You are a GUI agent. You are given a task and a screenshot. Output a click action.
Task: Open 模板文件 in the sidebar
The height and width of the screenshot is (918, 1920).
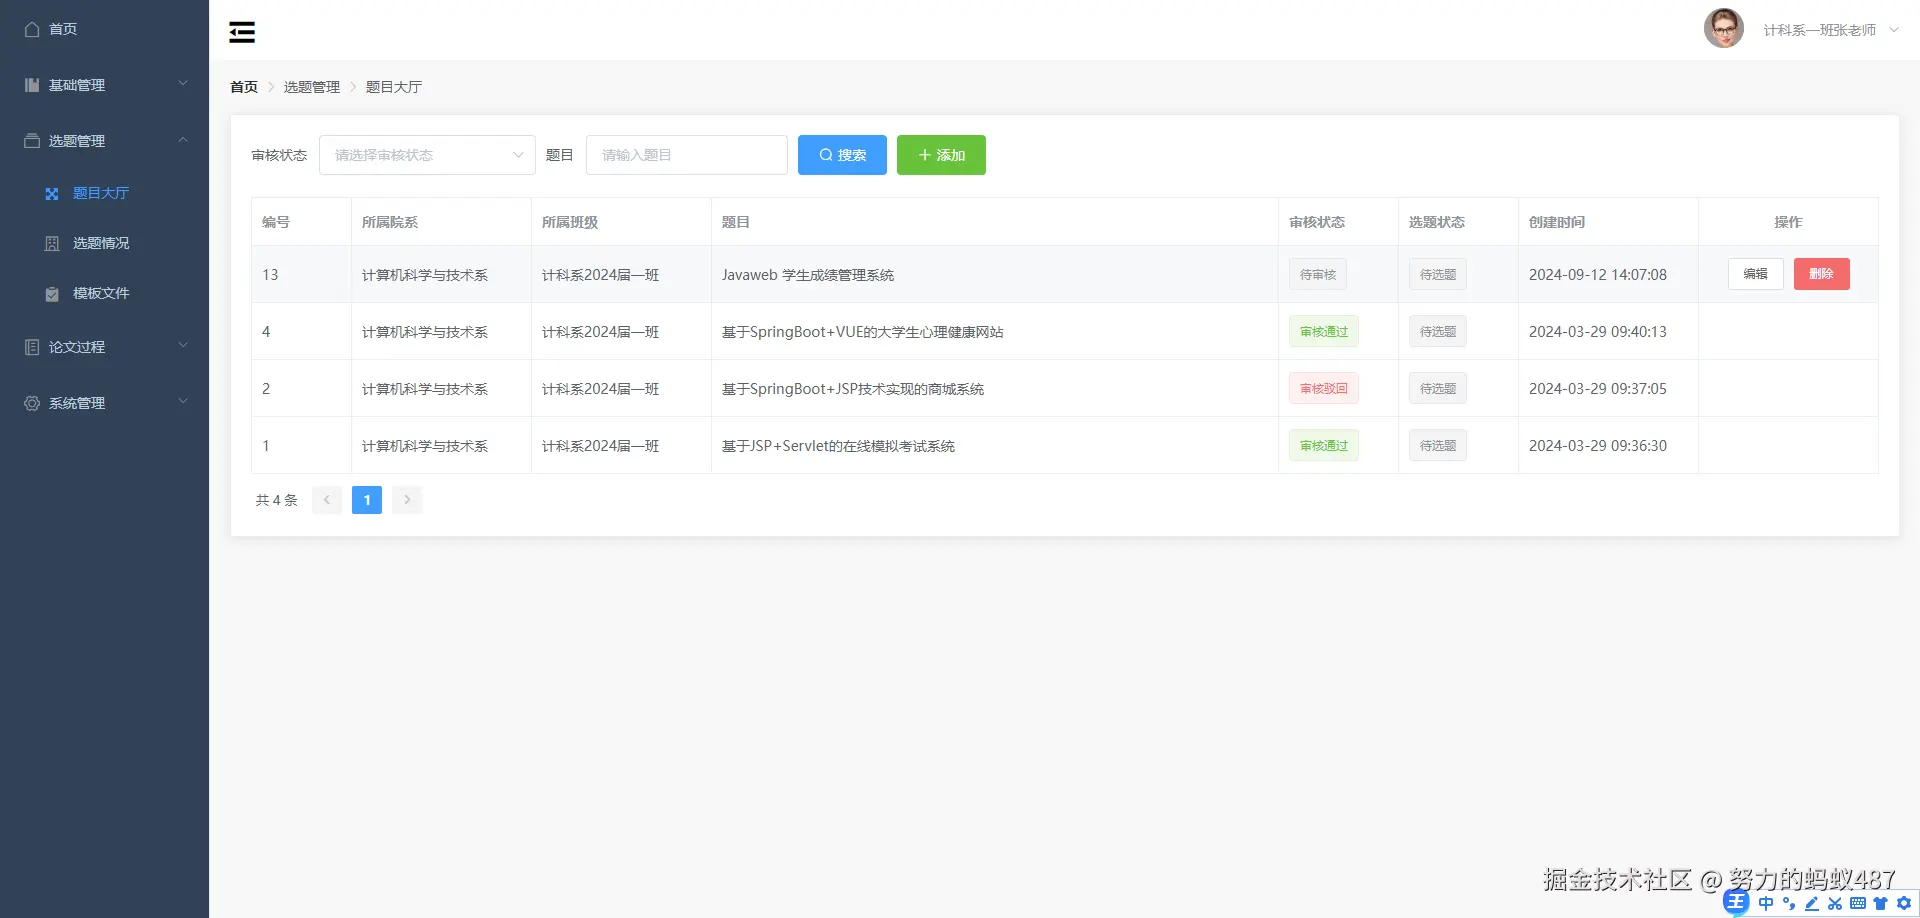coord(105,293)
